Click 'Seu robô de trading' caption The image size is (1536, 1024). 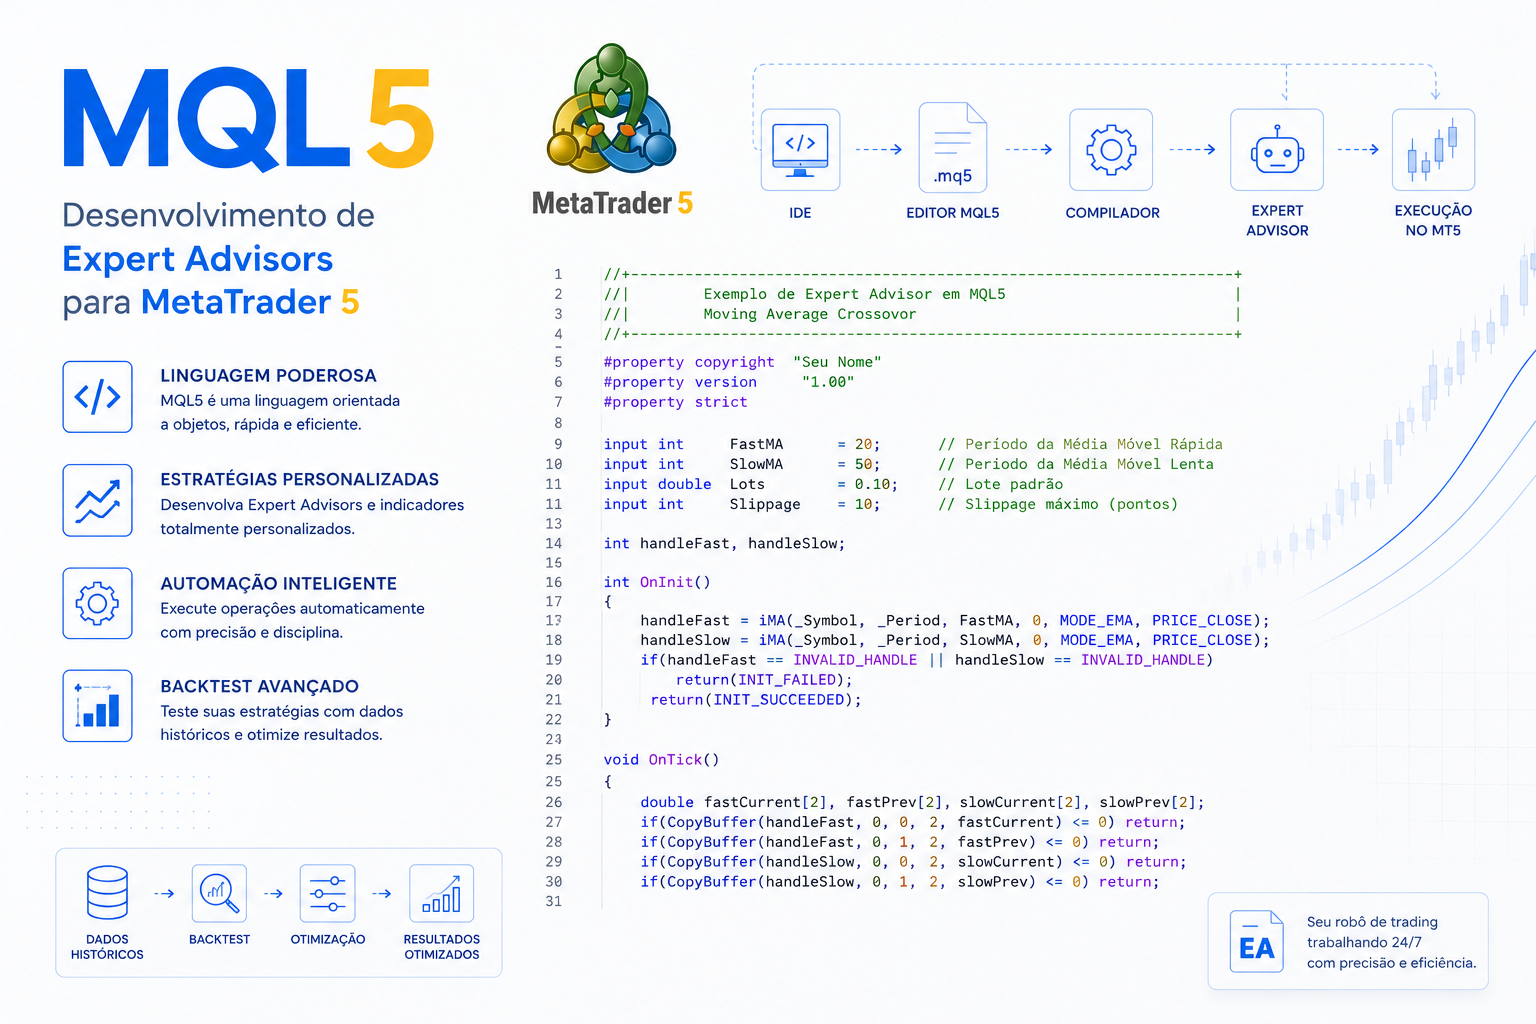[1372, 922]
